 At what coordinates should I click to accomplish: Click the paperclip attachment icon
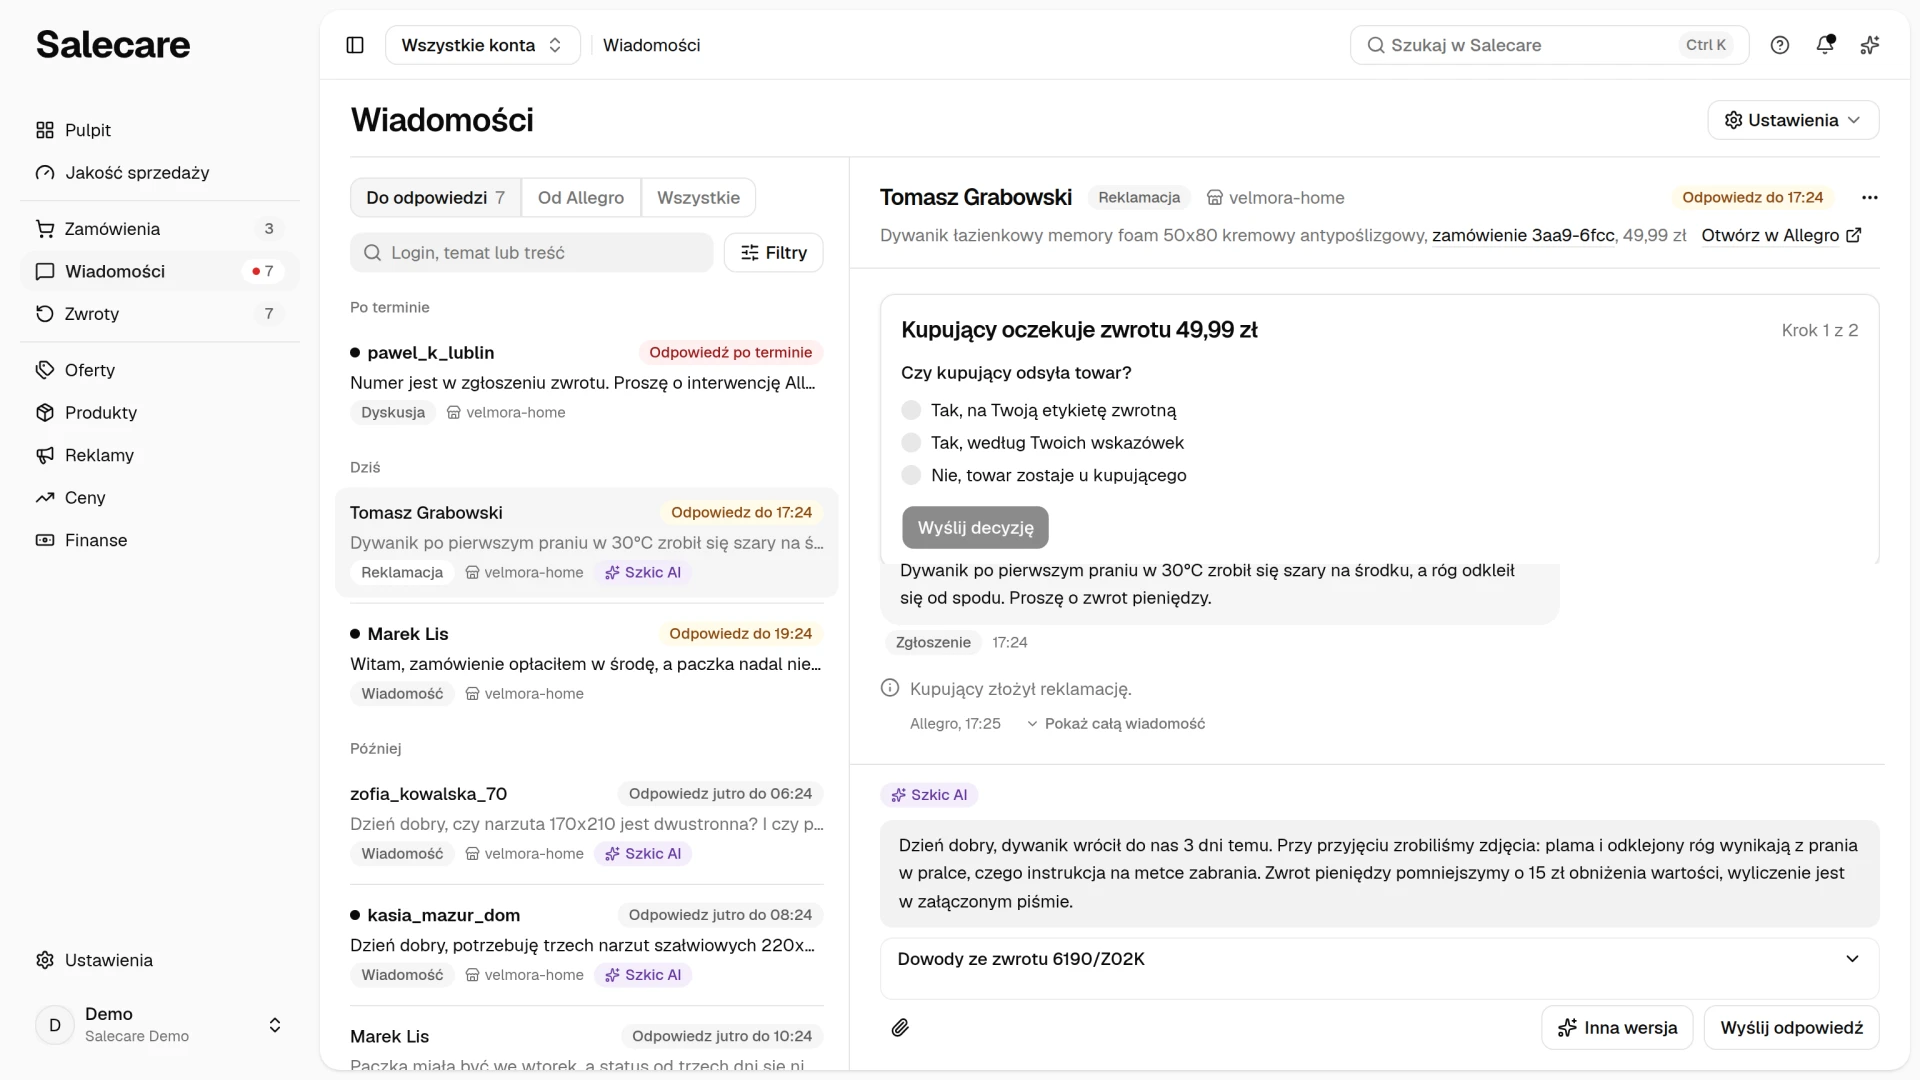pos(900,1028)
